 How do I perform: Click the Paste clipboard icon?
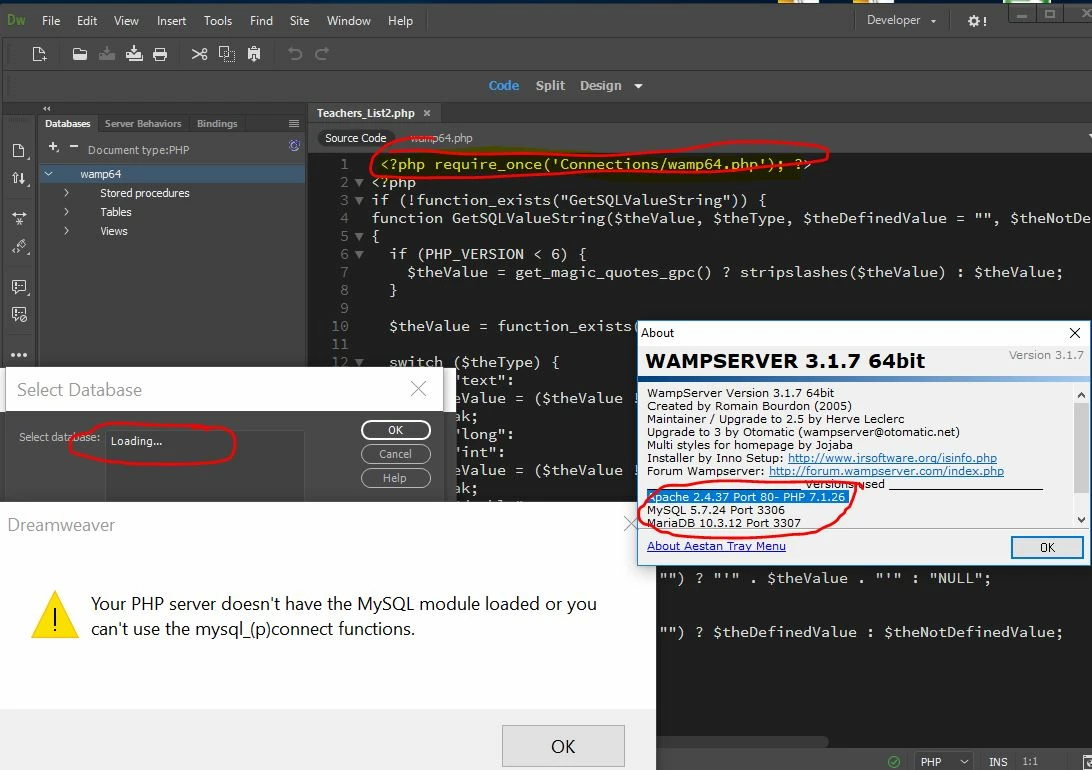click(x=254, y=54)
